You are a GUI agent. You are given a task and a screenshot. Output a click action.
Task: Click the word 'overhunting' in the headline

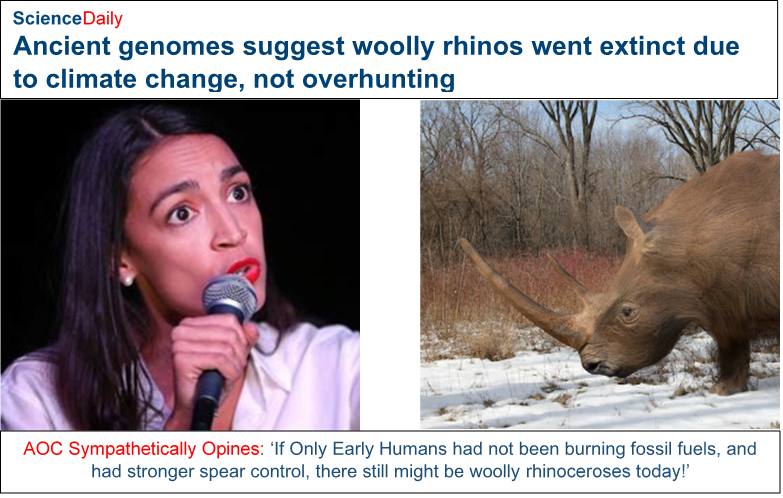(379, 79)
